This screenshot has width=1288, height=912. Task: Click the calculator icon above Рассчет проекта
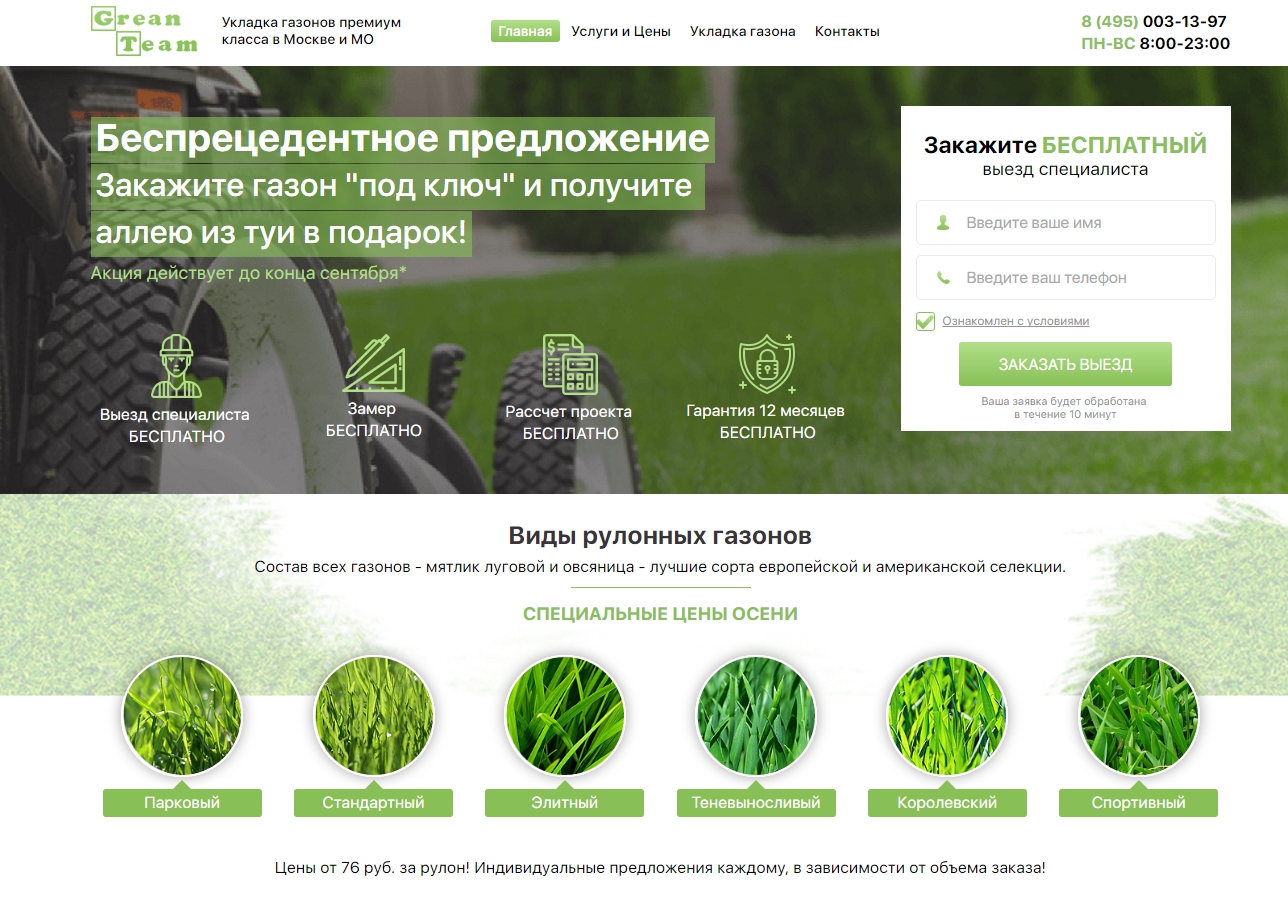click(x=569, y=364)
